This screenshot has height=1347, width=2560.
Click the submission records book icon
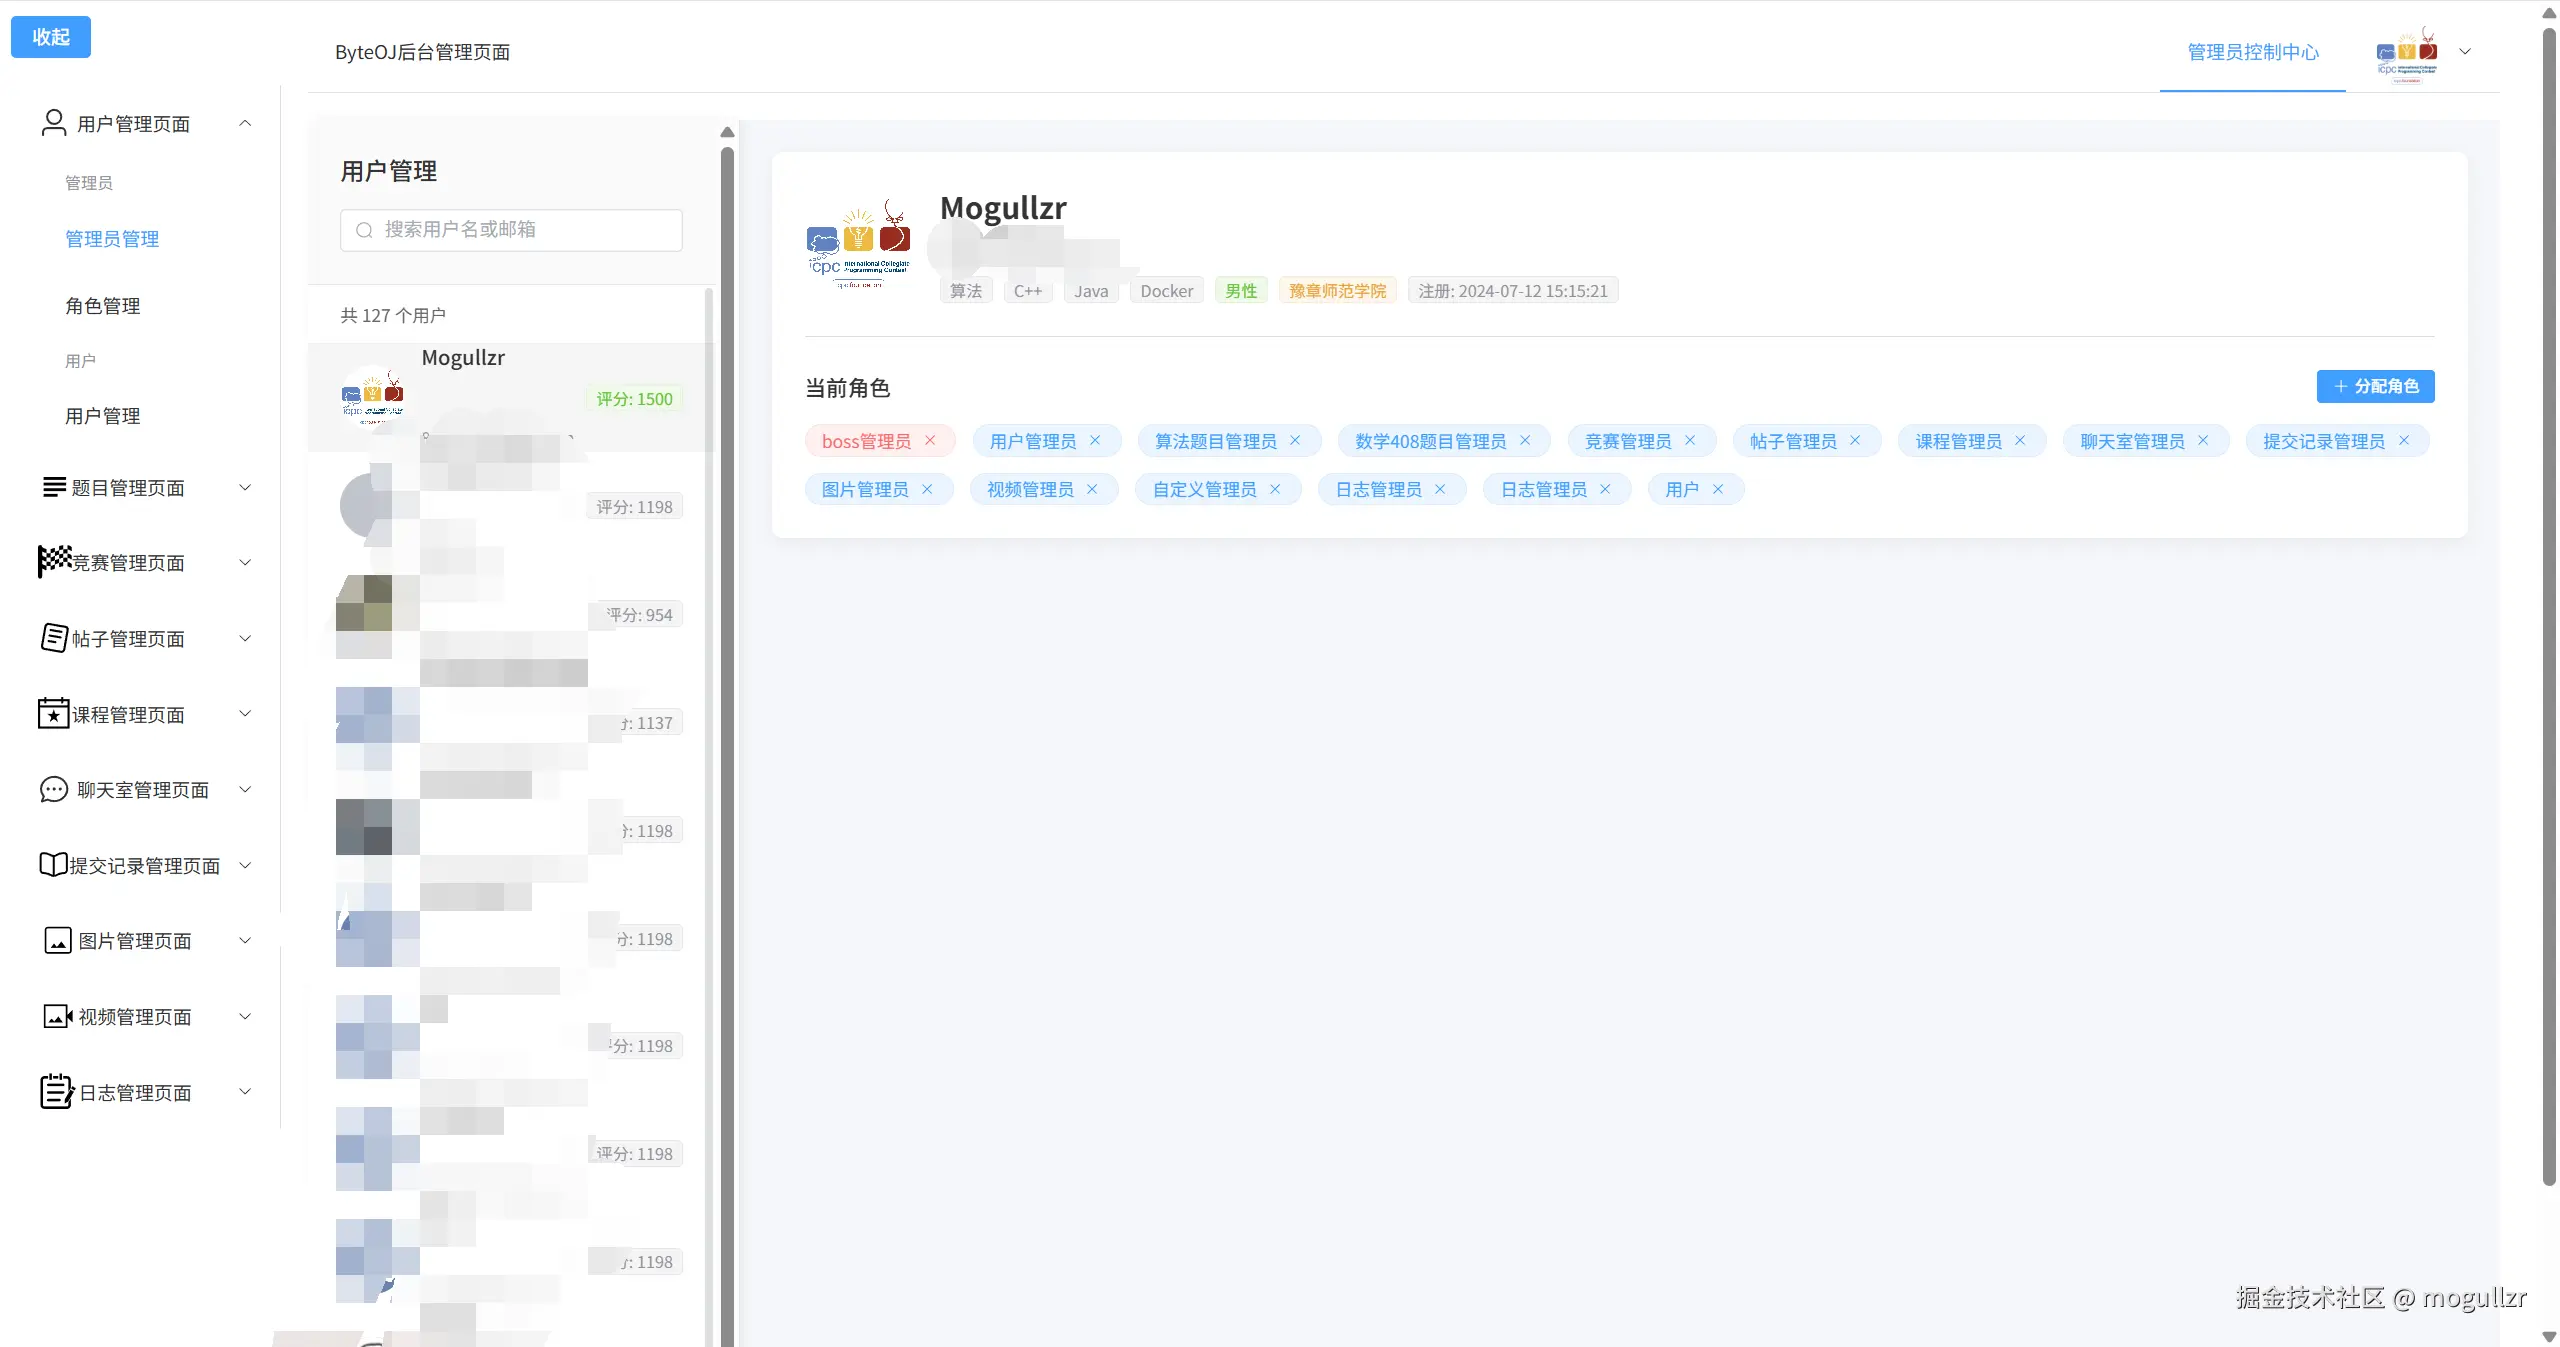click(53, 865)
